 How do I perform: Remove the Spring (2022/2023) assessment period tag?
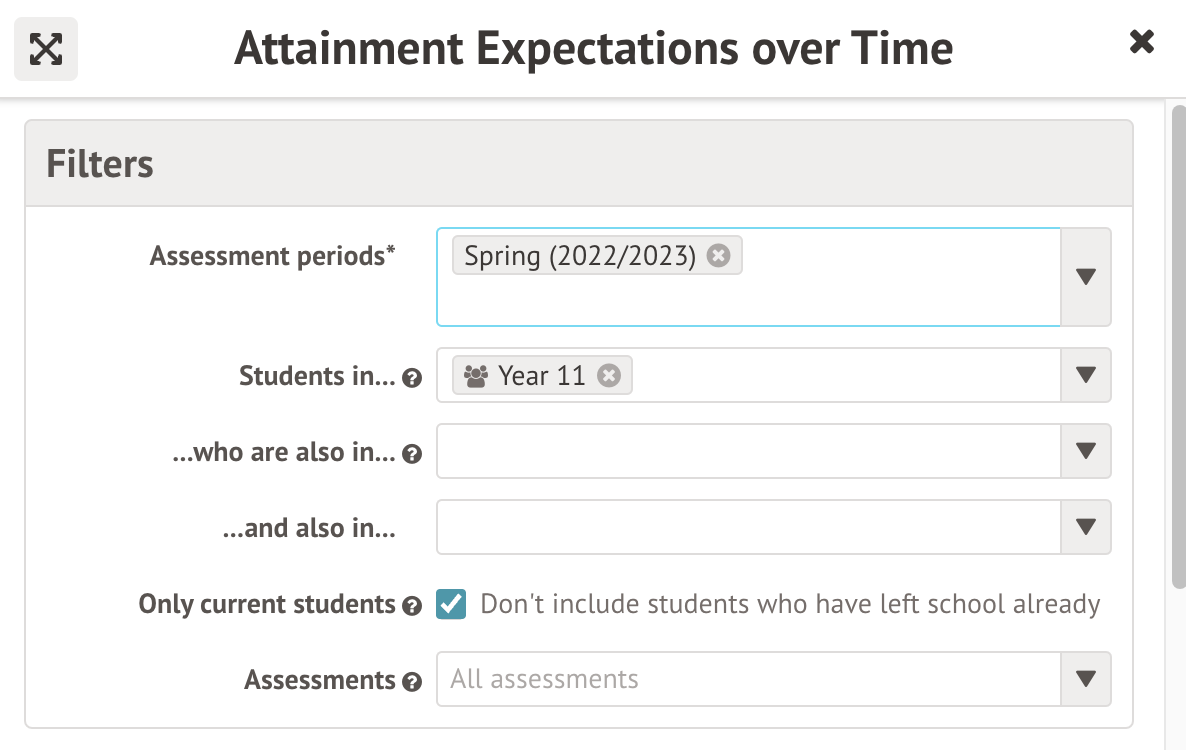point(718,256)
